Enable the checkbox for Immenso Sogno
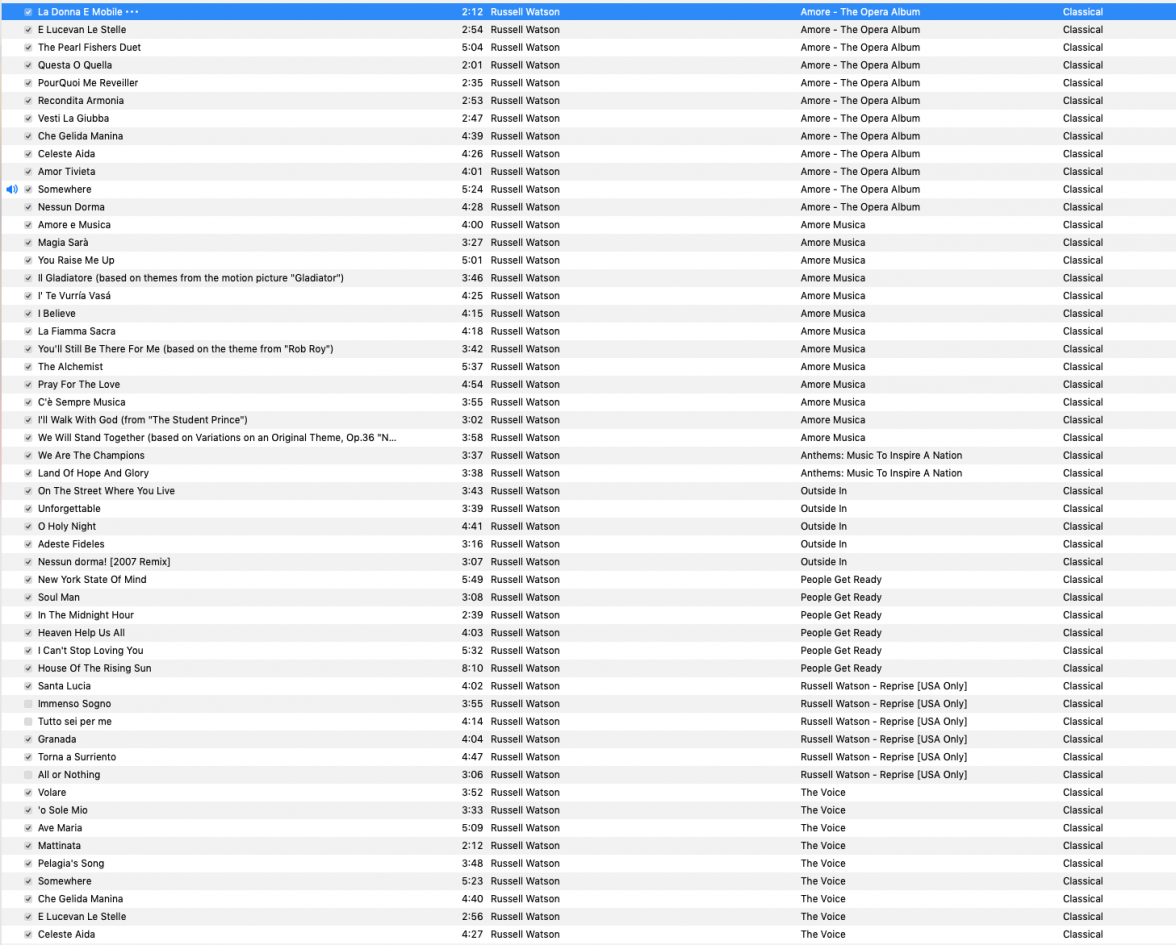This screenshot has width=1176, height=945. (x=28, y=703)
